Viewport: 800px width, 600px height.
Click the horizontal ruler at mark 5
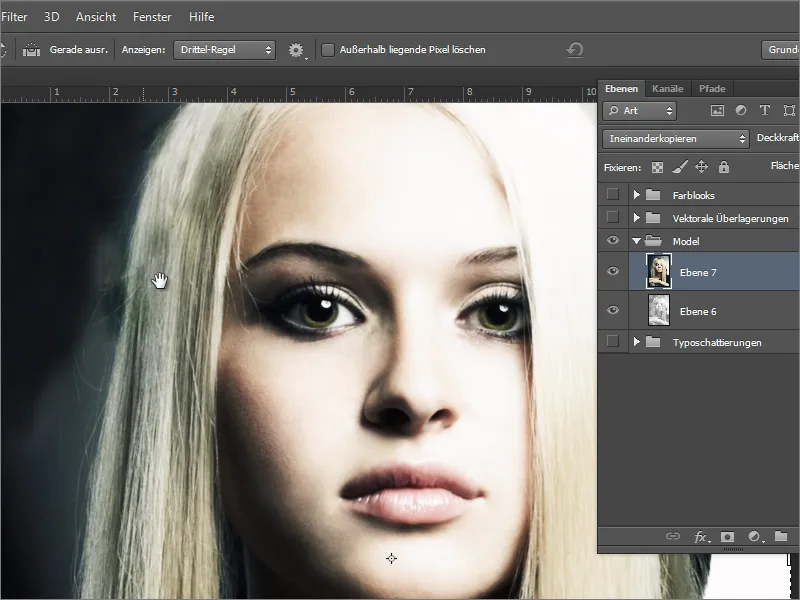[x=292, y=92]
